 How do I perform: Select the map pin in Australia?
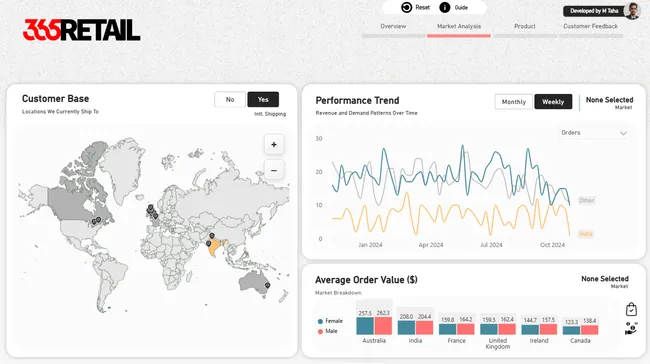(267, 285)
